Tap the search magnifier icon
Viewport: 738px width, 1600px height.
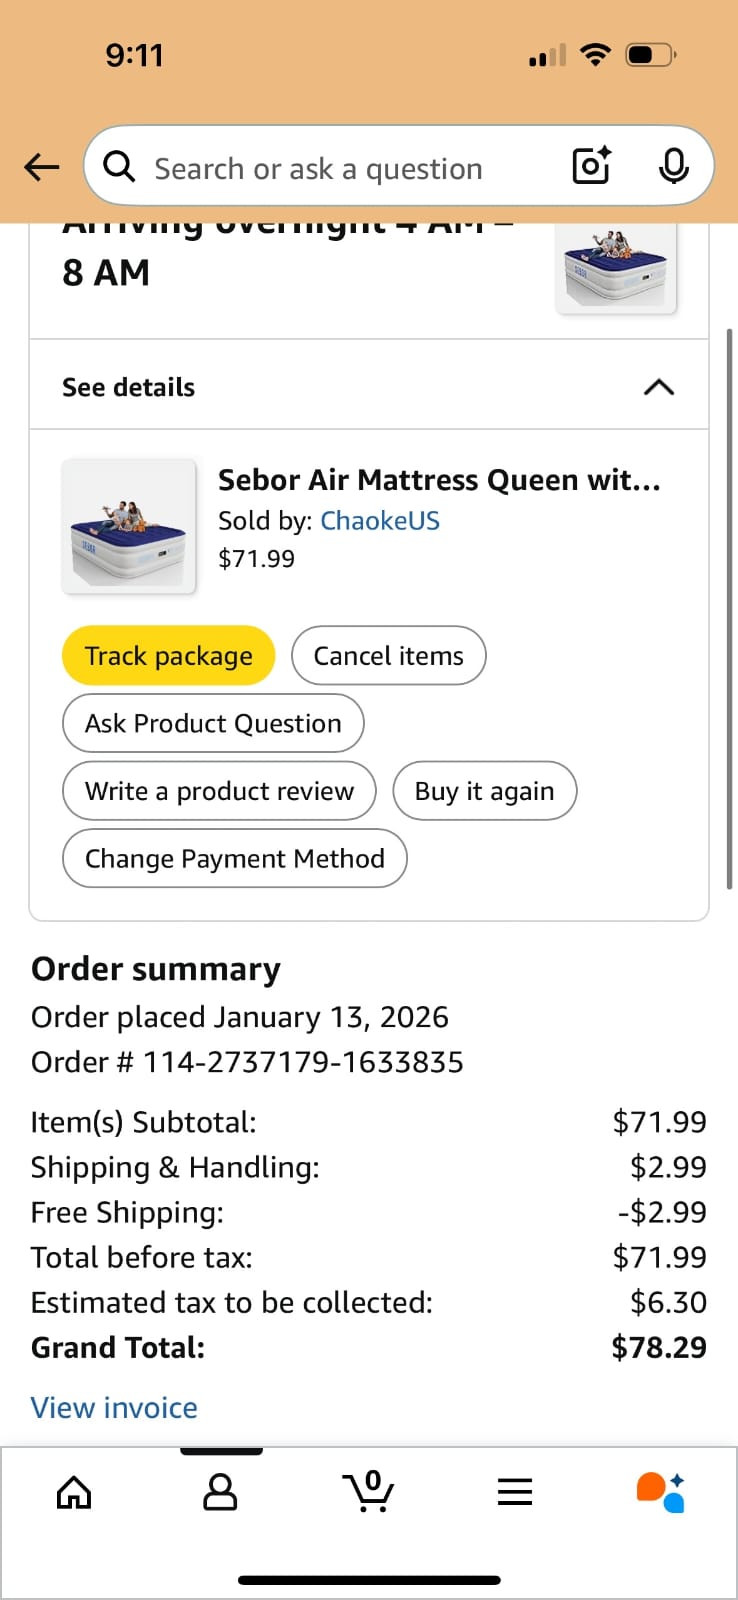tap(119, 167)
